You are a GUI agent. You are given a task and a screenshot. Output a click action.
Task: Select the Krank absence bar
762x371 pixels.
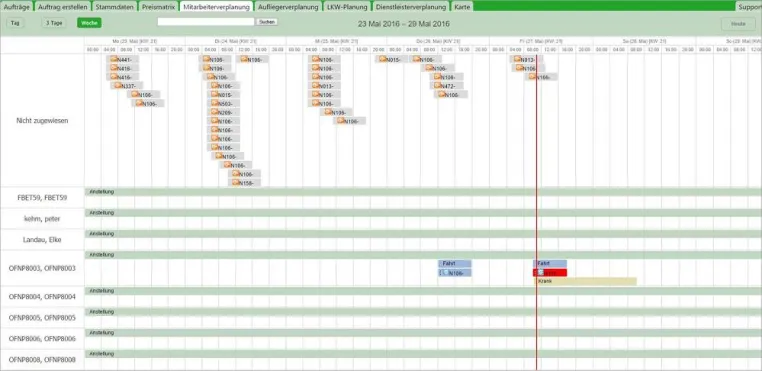(586, 281)
